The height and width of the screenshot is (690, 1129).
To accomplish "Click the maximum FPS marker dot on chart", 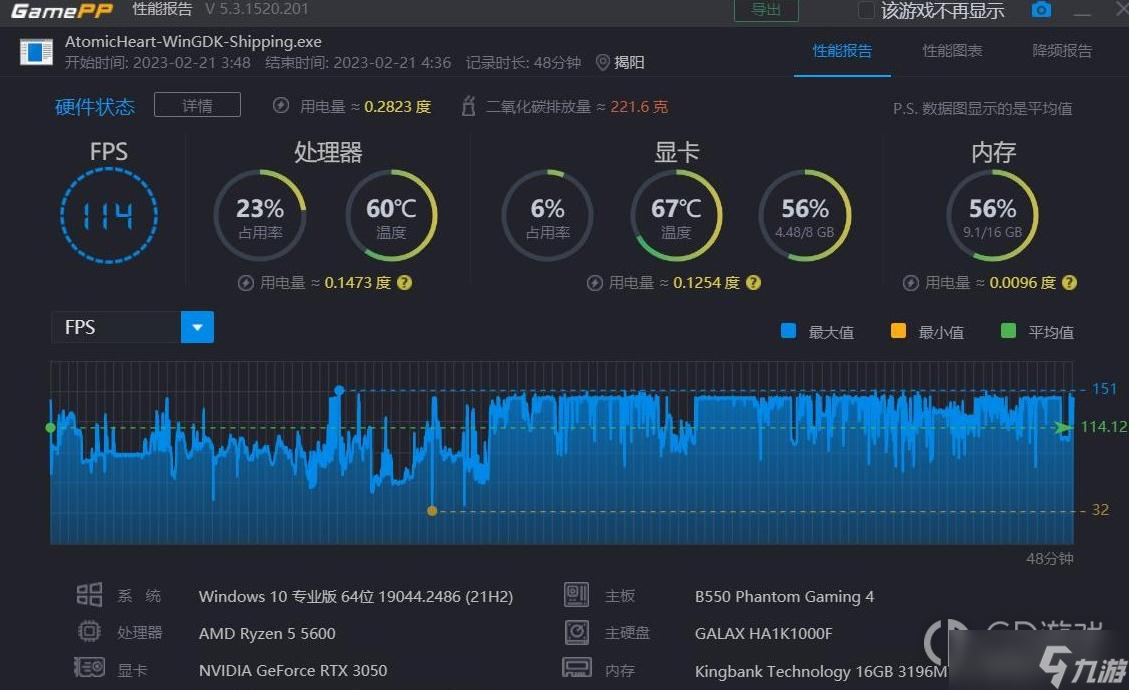I will pyautogui.click(x=339, y=390).
